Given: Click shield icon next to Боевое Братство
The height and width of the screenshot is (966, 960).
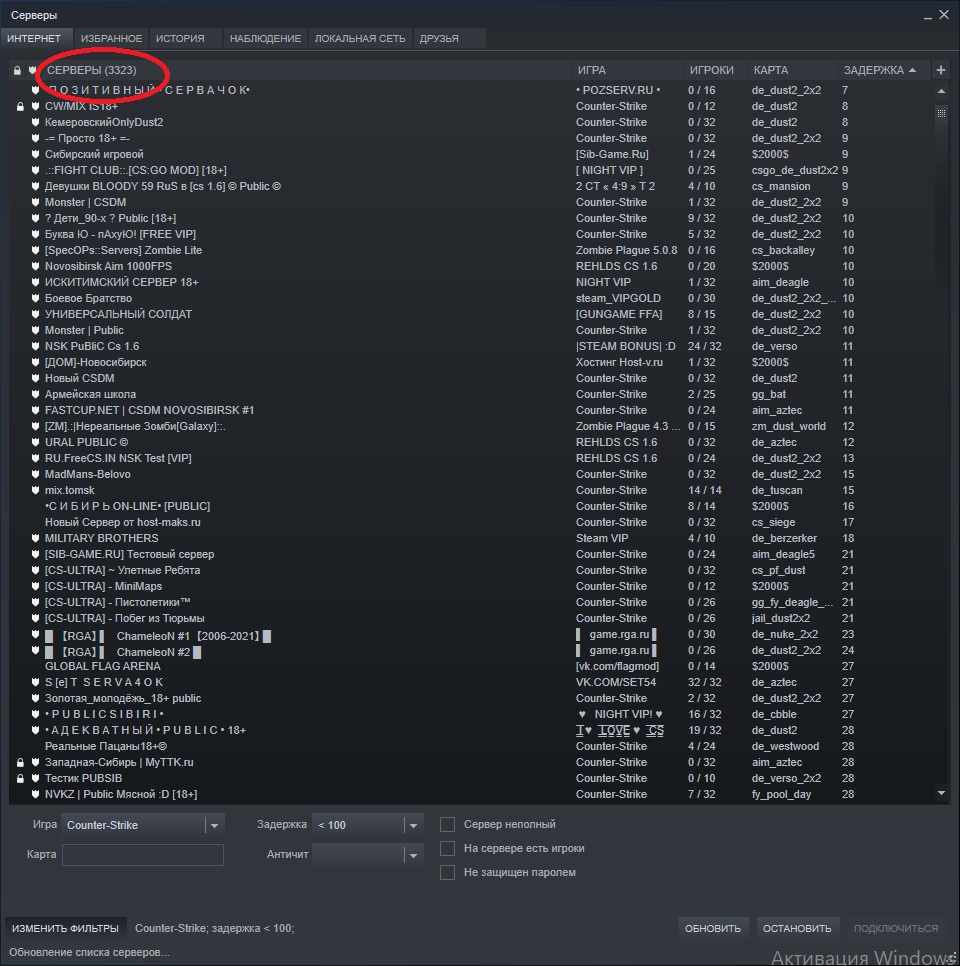Looking at the screenshot, I should click(35, 298).
